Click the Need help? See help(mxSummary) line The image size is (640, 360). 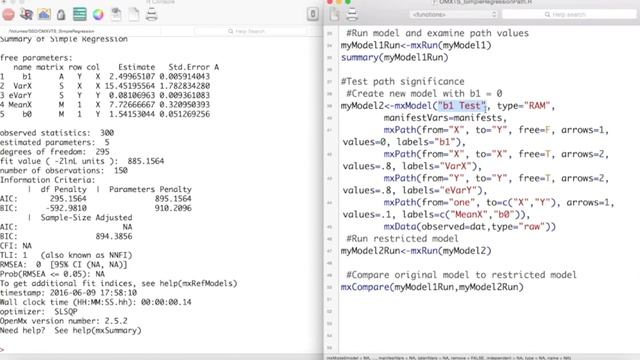click(71, 330)
